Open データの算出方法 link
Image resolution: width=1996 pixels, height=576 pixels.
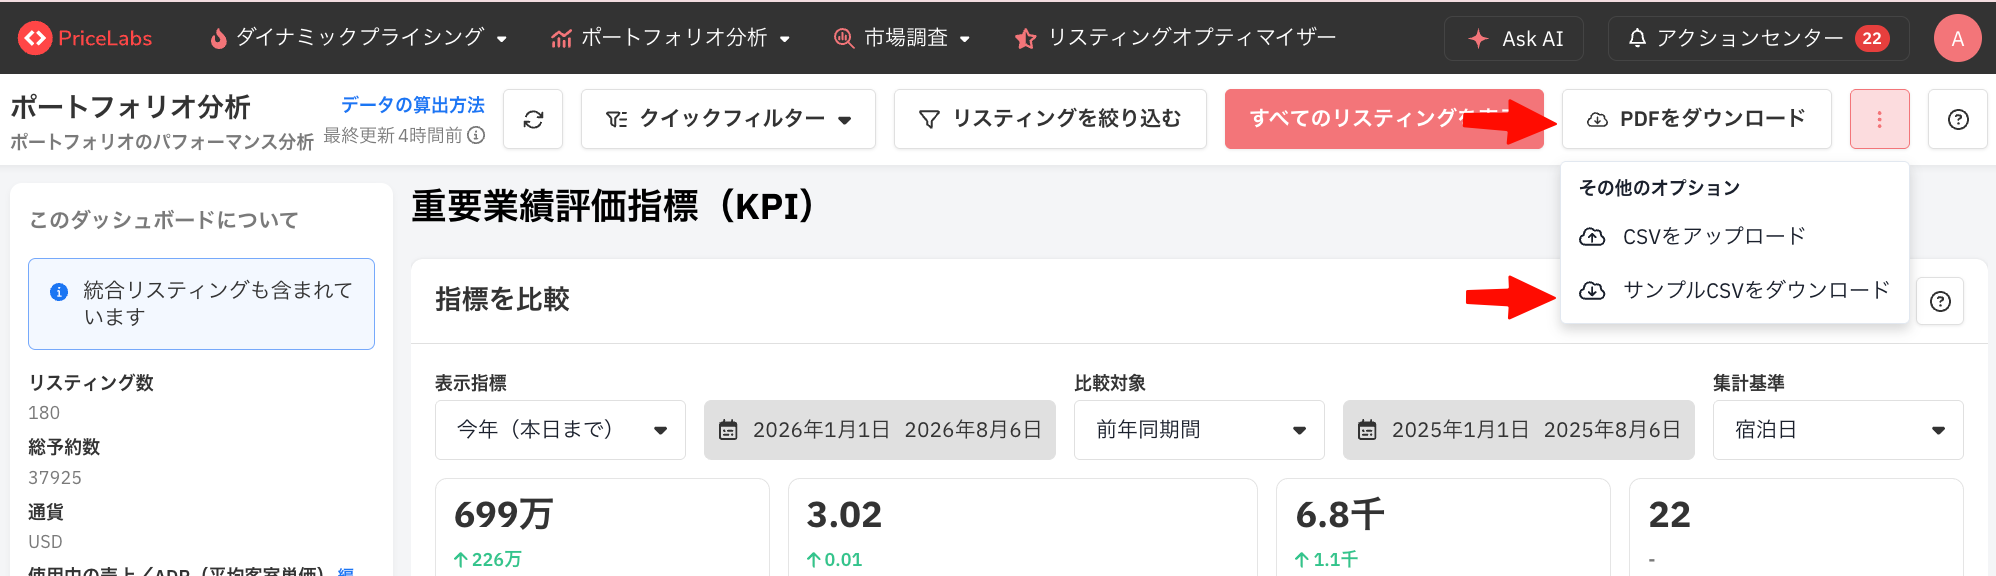click(x=412, y=105)
